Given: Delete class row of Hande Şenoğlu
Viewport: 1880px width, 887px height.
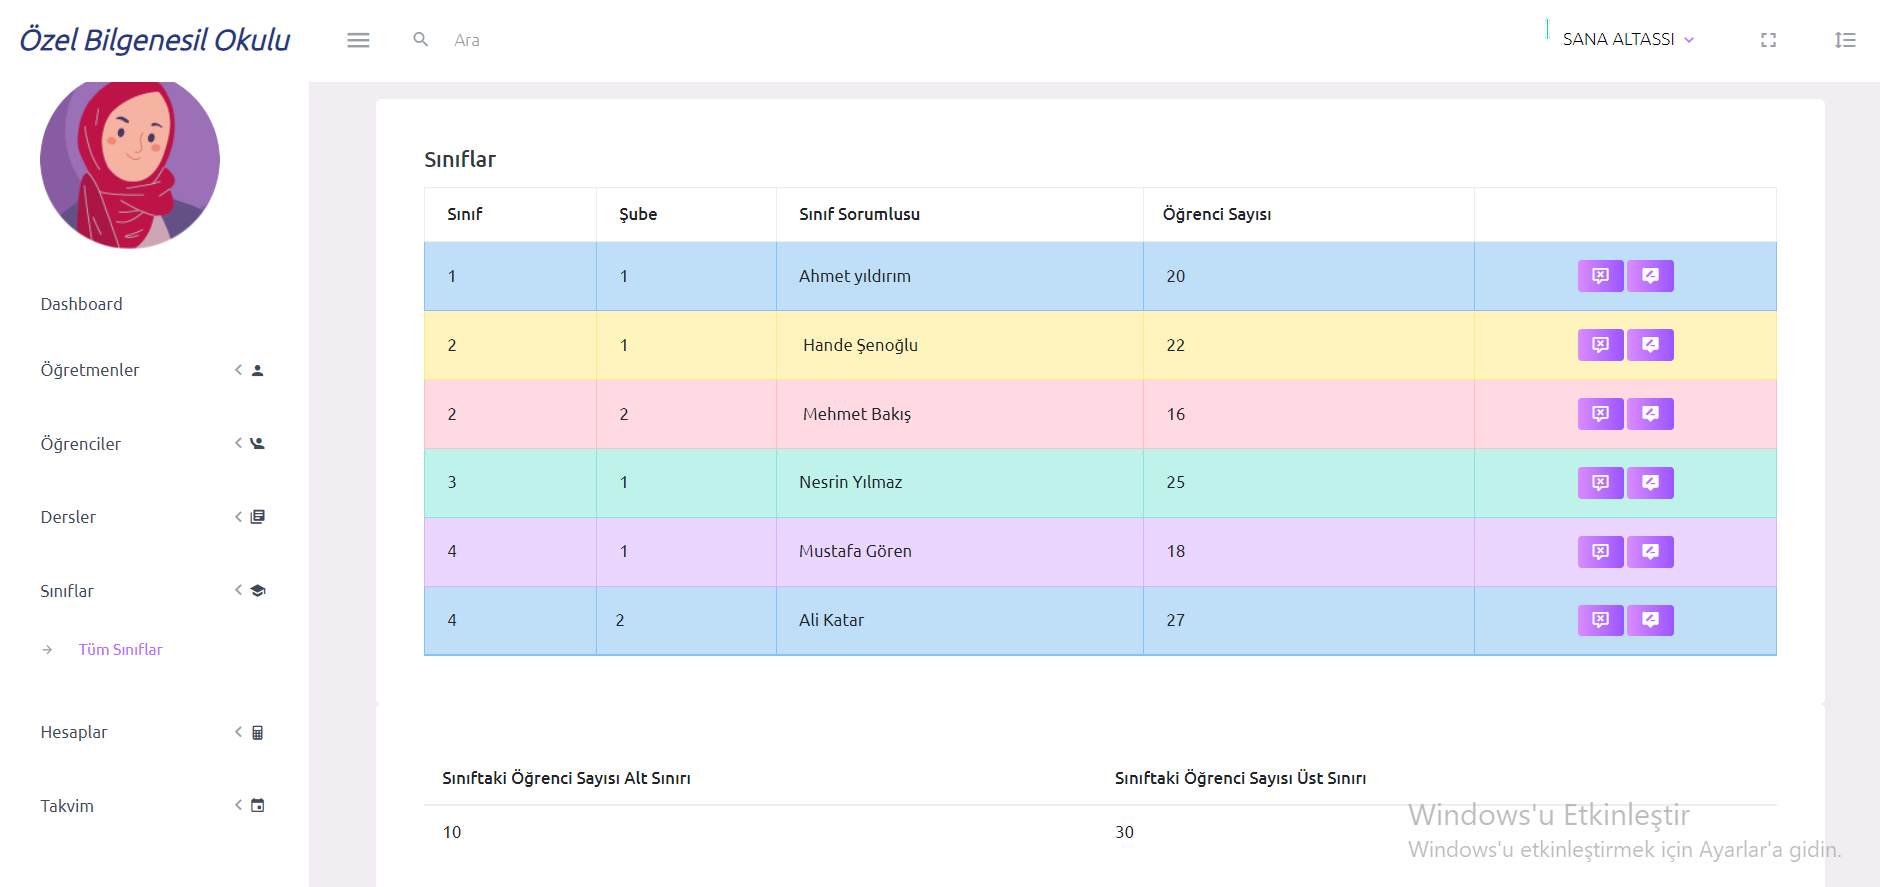Looking at the screenshot, I should coord(1600,345).
